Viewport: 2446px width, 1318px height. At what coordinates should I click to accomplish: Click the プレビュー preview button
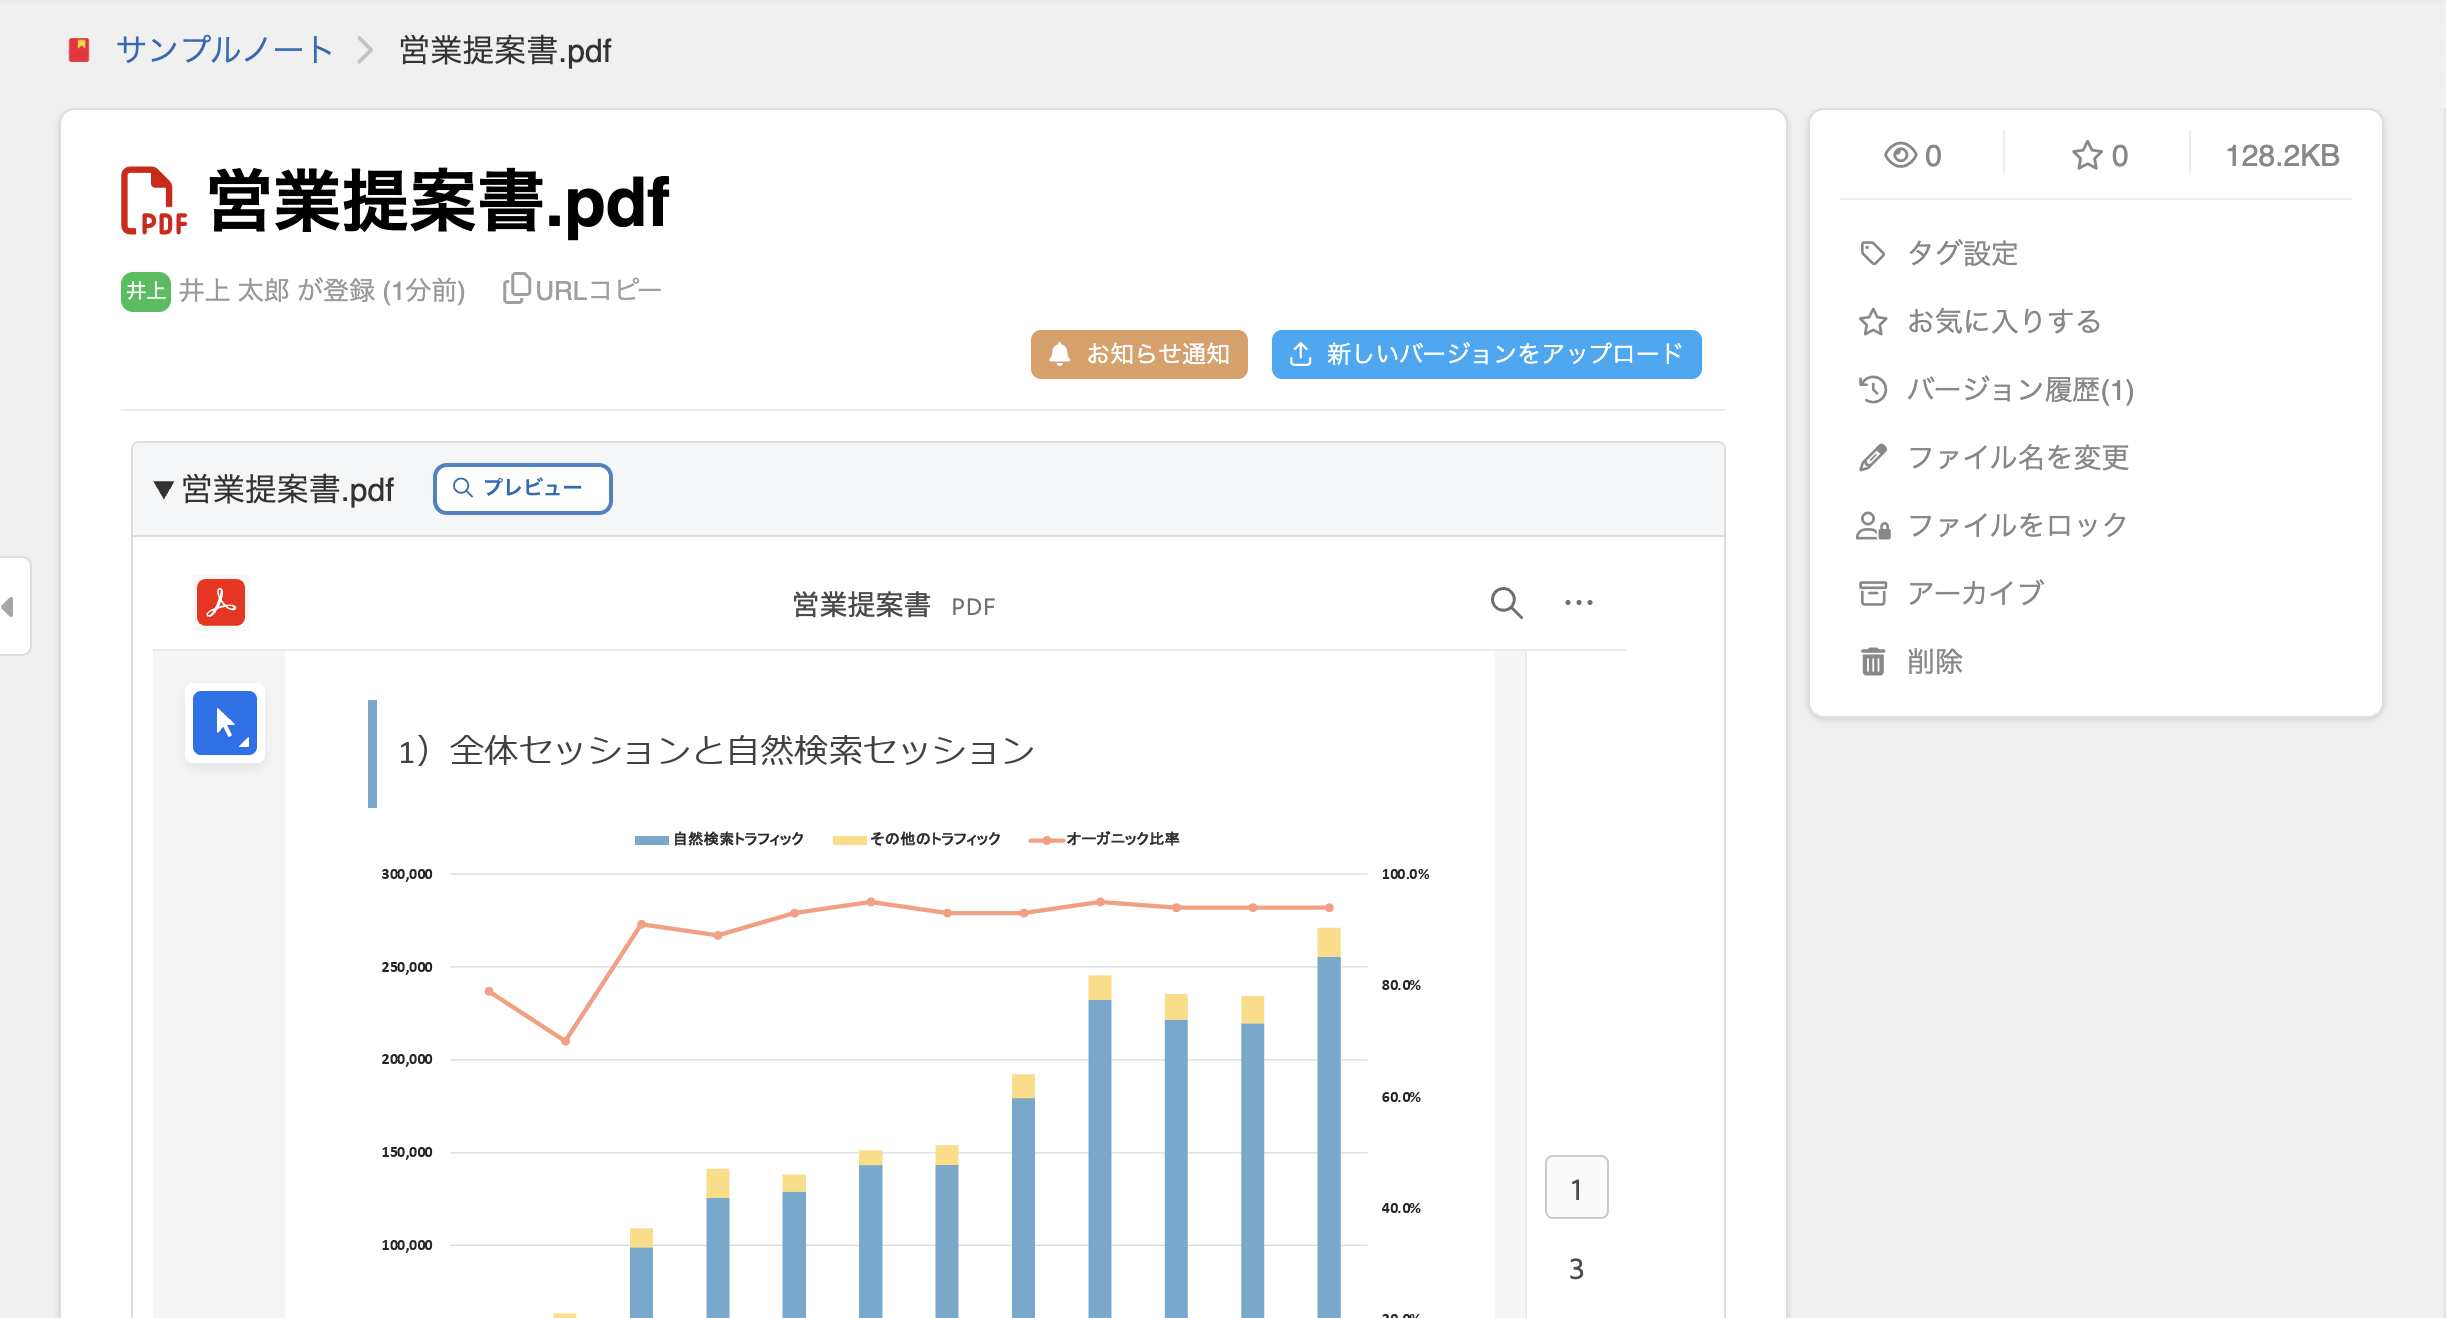click(x=522, y=488)
